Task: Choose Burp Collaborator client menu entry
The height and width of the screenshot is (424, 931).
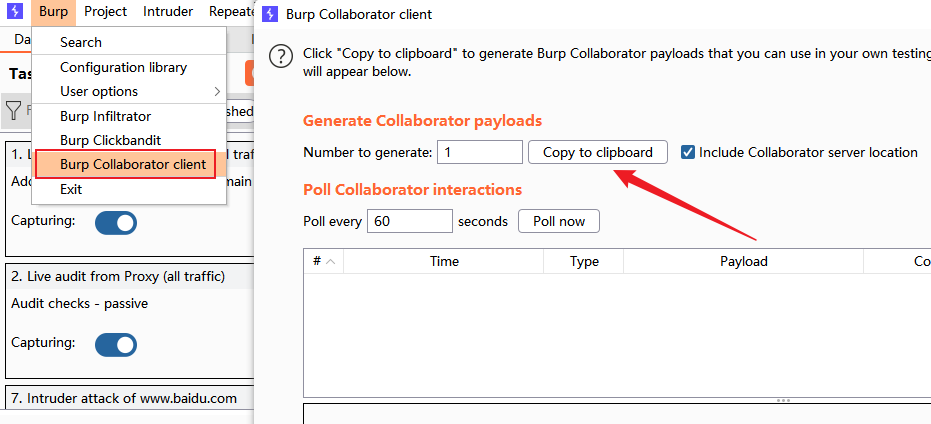Action: (132, 164)
